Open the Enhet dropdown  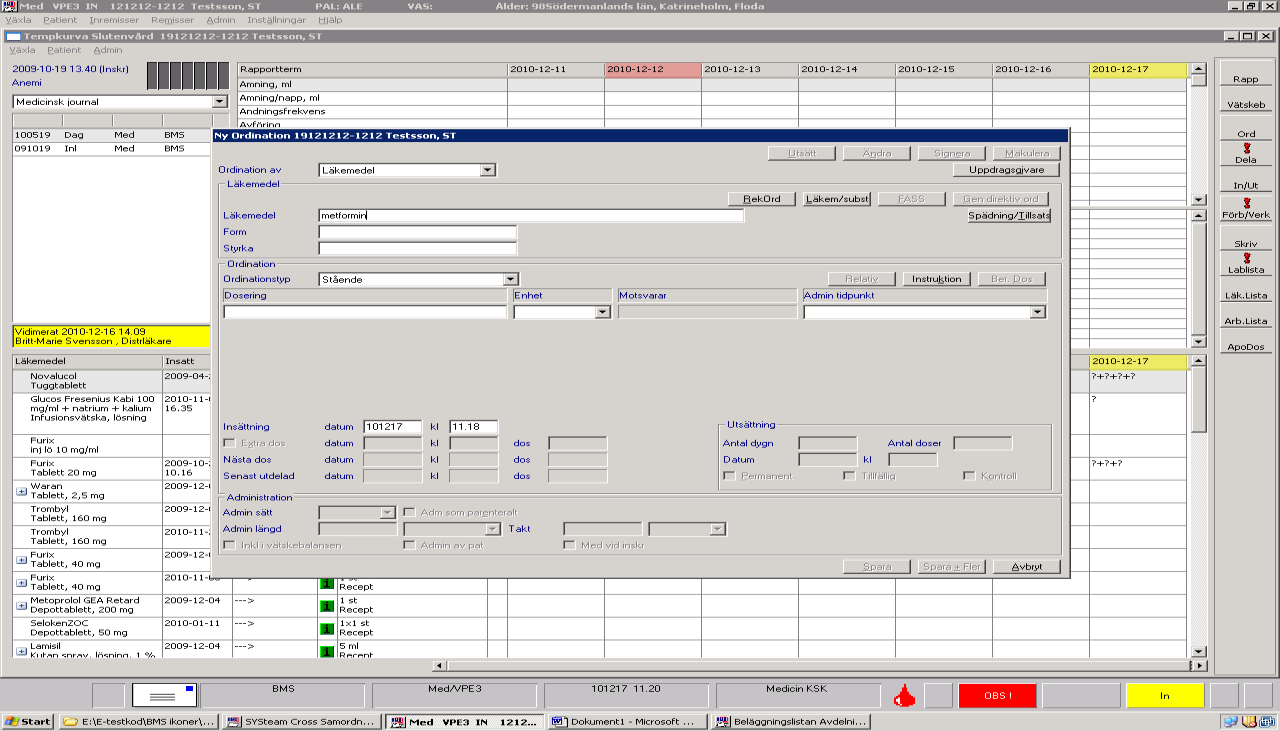pyautogui.click(x=602, y=312)
